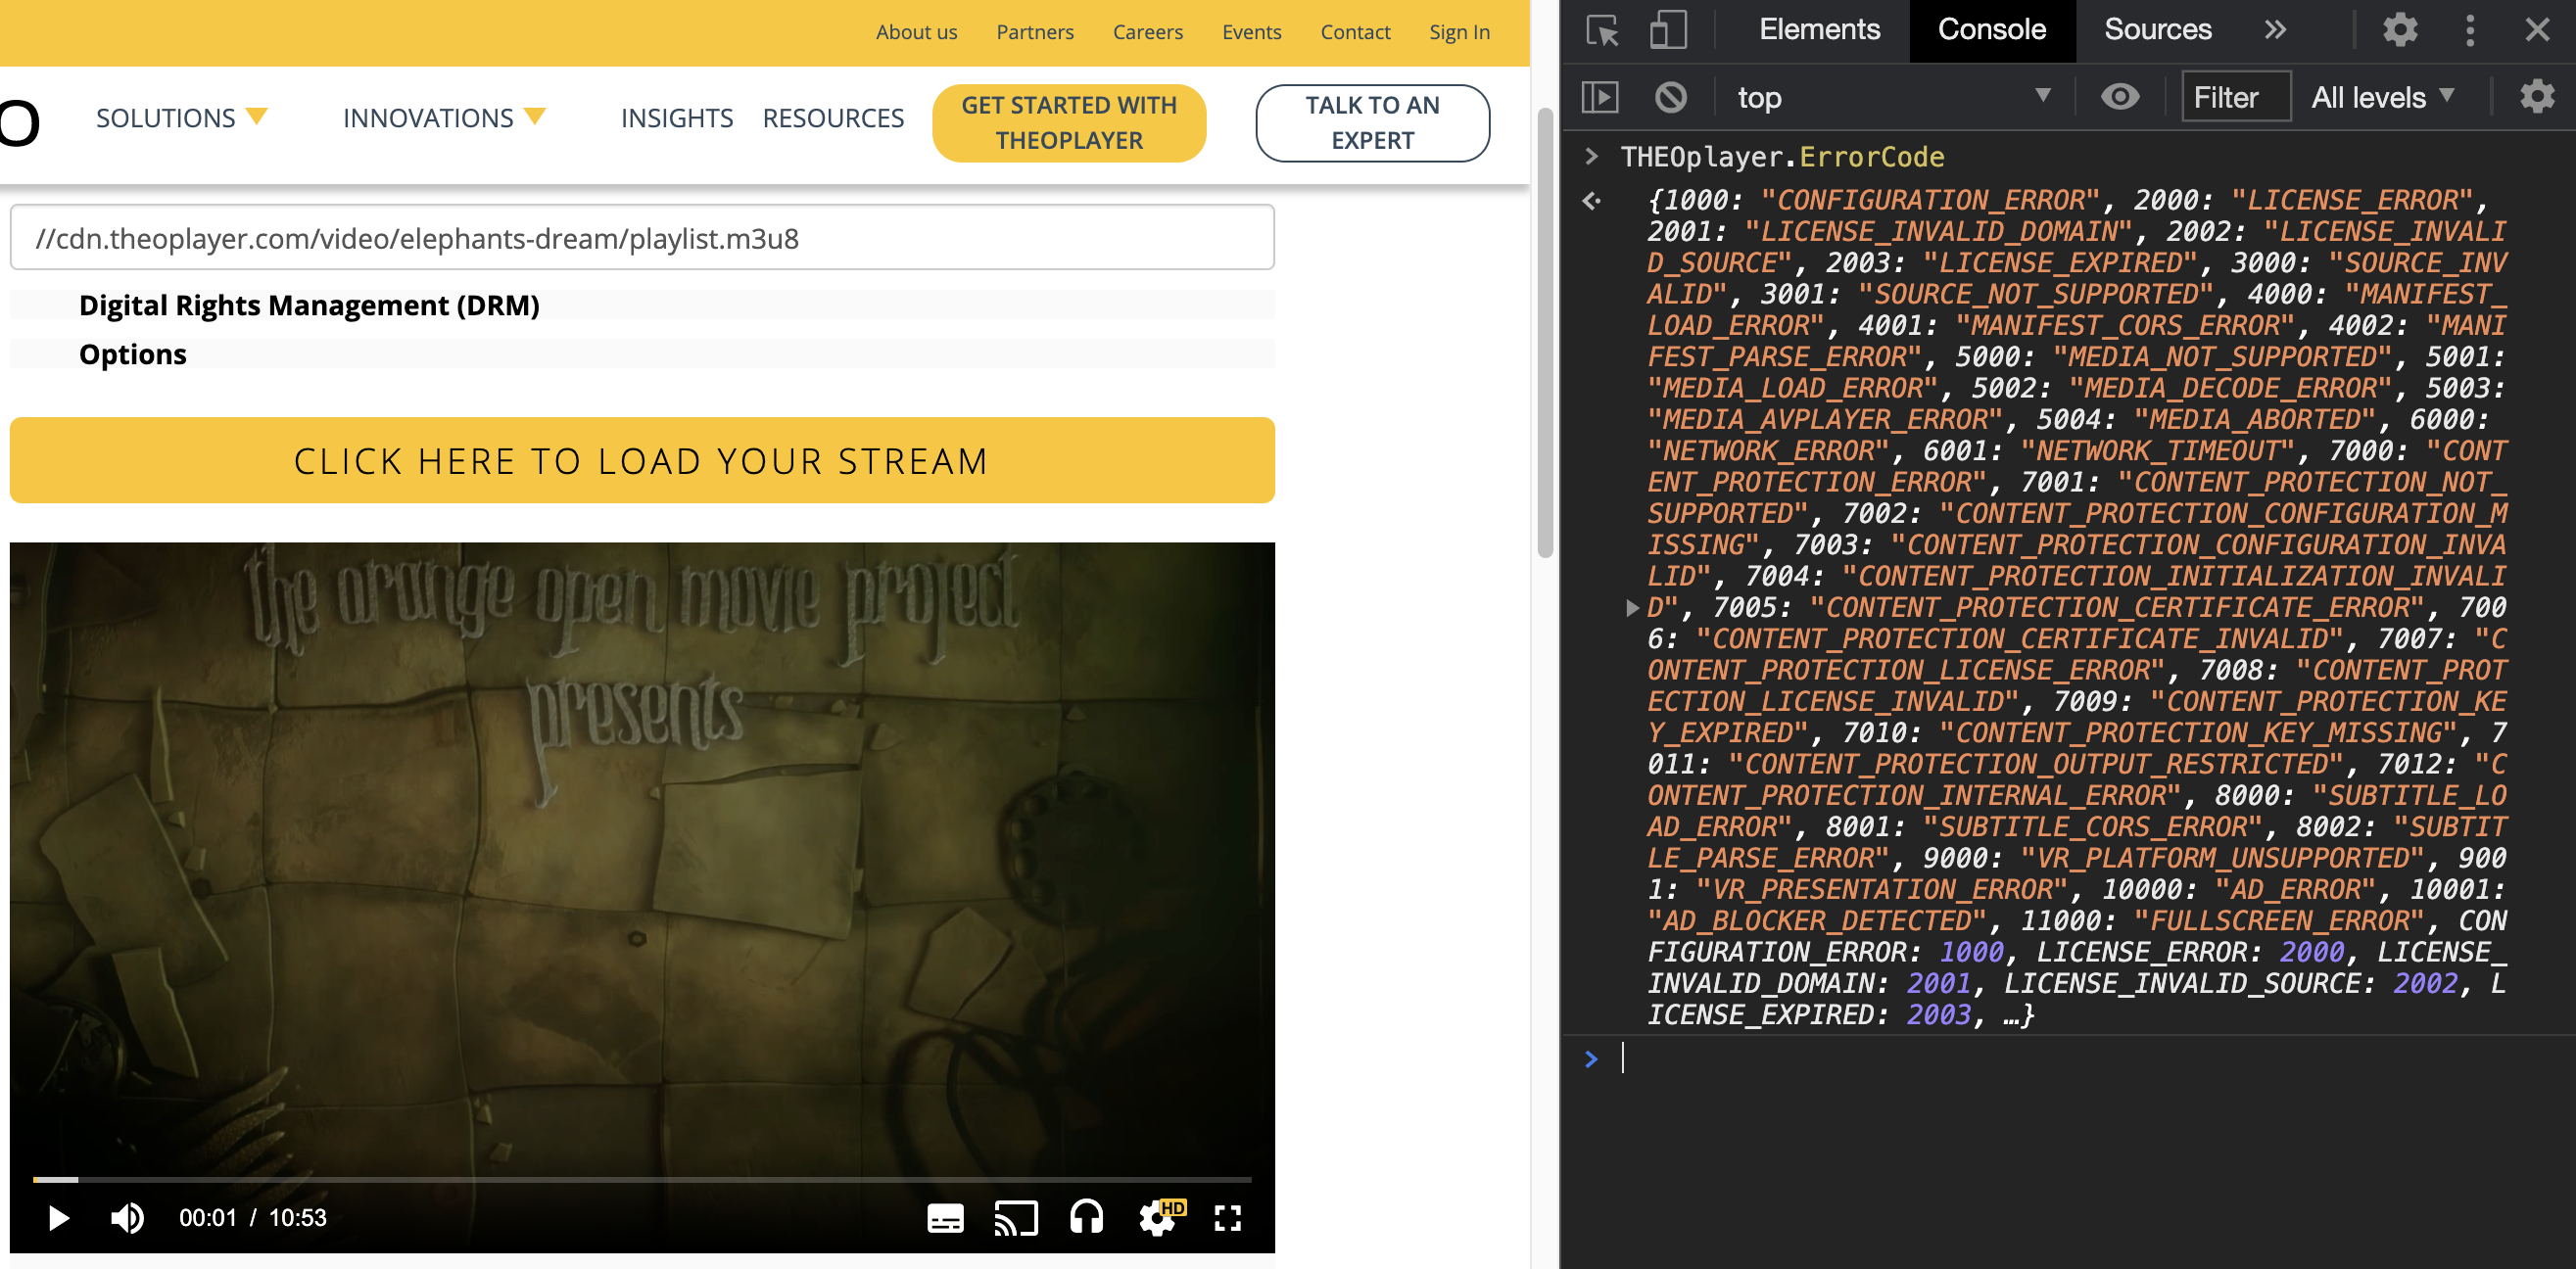The height and width of the screenshot is (1269, 2576).
Task: Click CLICK HERE TO LOAD YOUR STREAM
Action: click(x=641, y=460)
